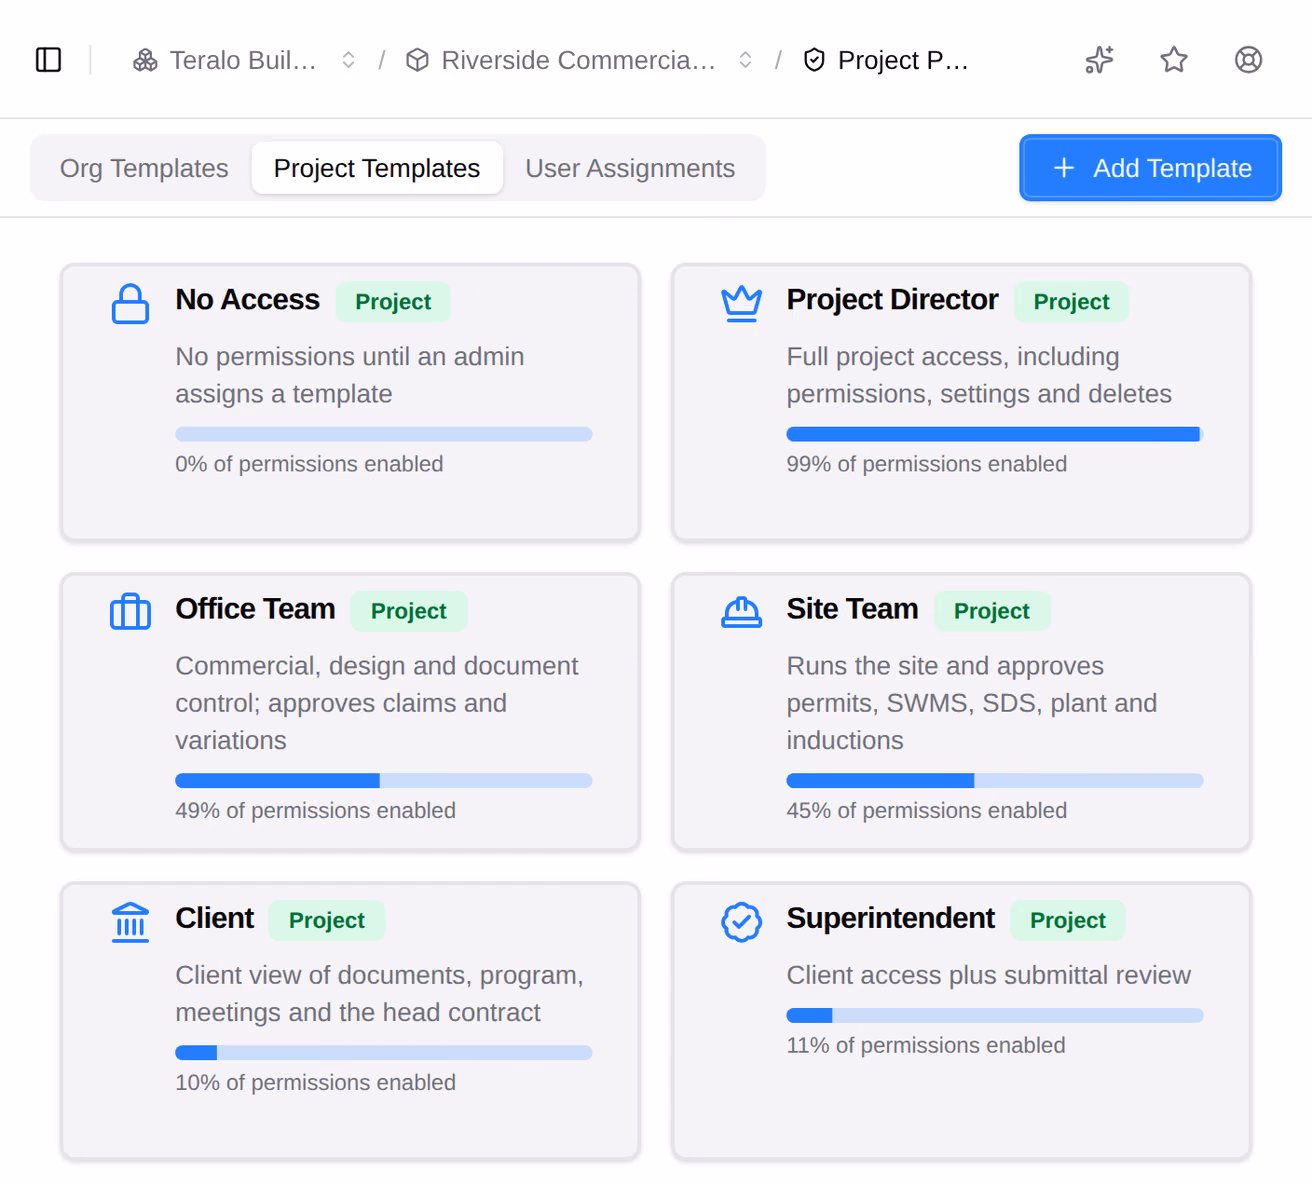
Task: Click the Project Director 99% progress bar
Action: tap(995, 434)
